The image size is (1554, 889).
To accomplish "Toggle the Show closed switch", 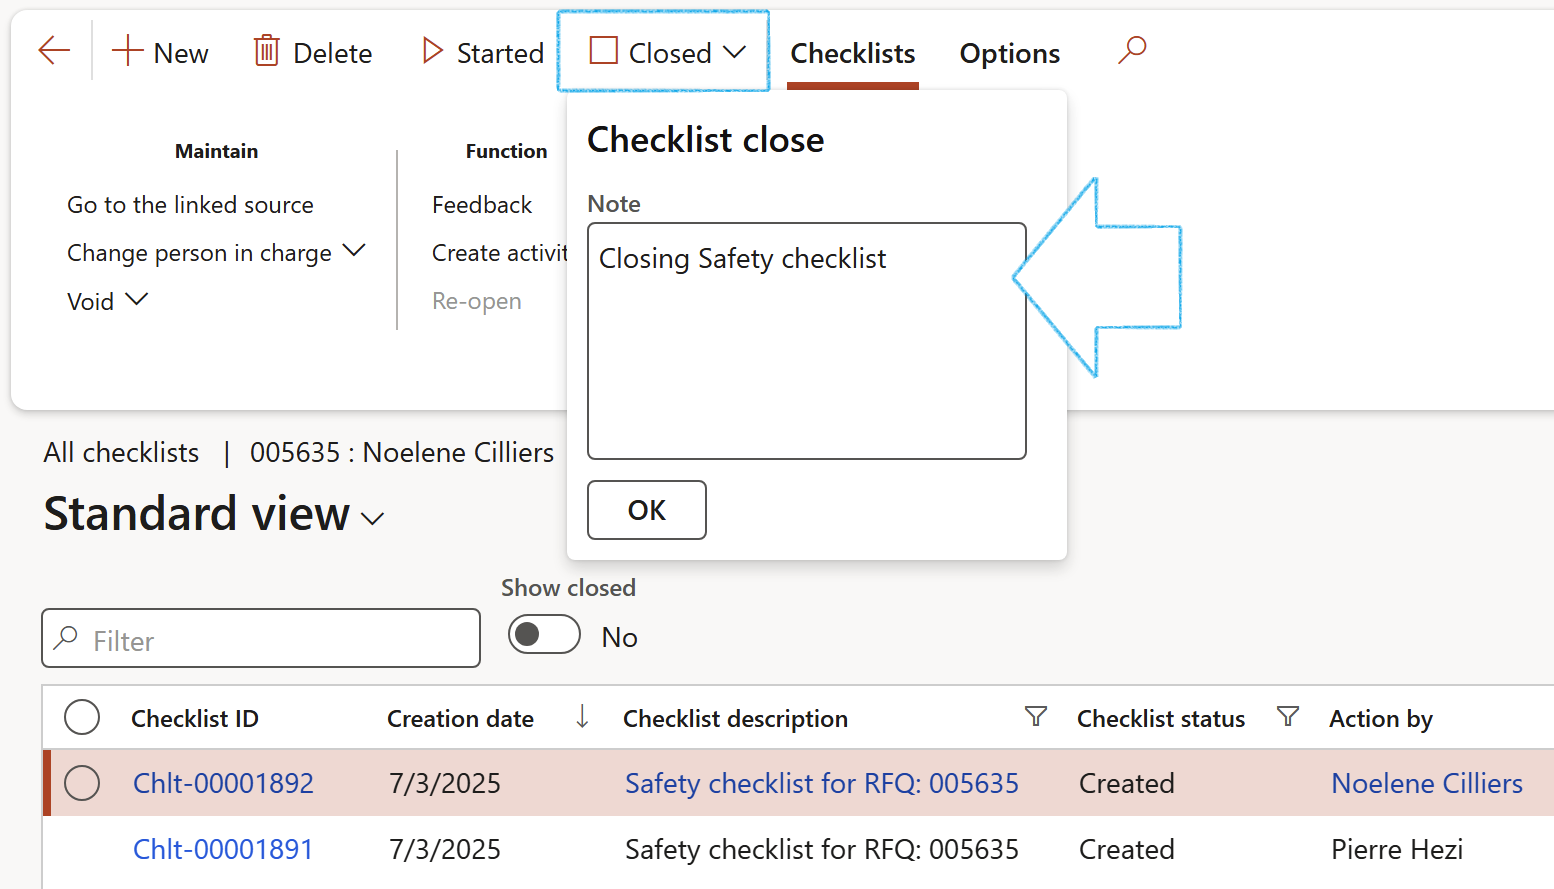I will click(x=544, y=635).
